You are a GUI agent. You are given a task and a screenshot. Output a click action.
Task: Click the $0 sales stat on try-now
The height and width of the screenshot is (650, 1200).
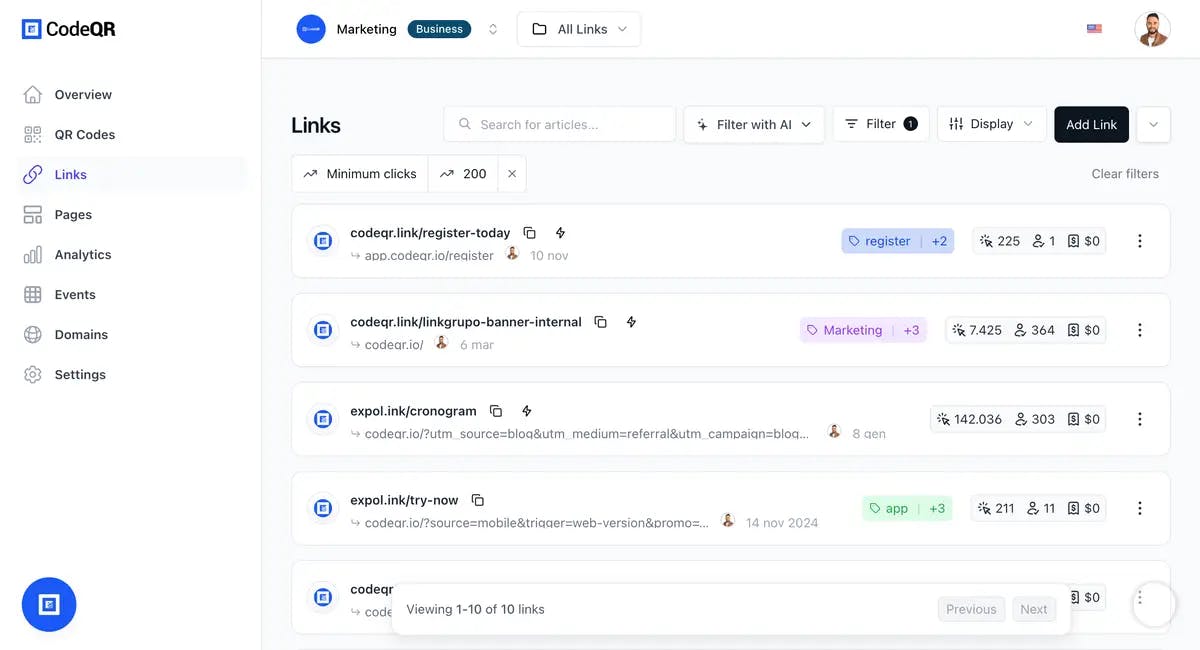point(1083,508)
